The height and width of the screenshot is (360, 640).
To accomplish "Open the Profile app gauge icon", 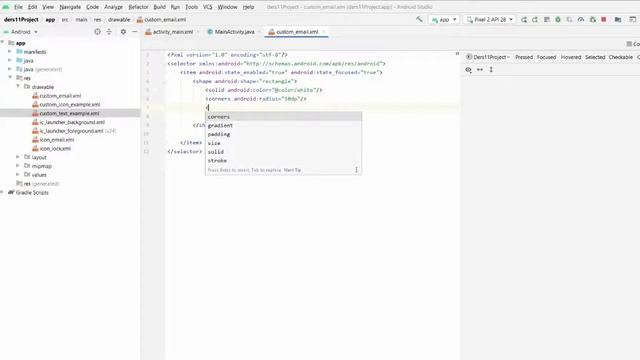I will [x=581, y=20].
